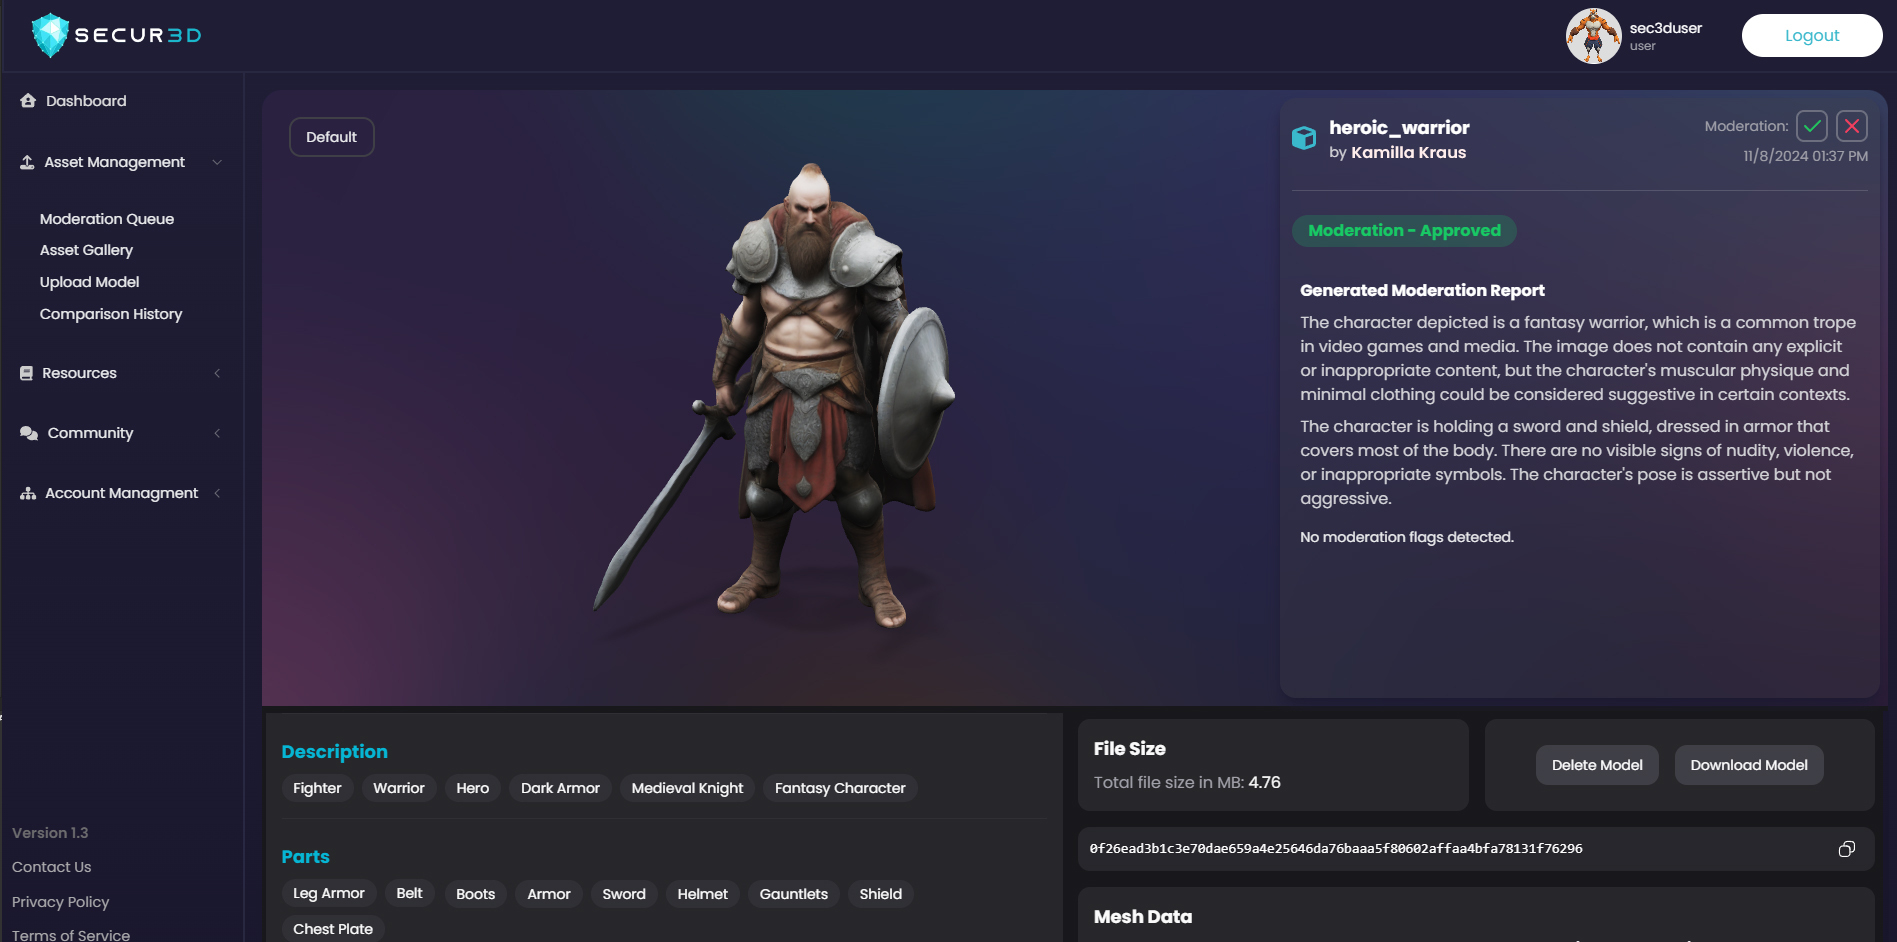The image size is (1897, 942).
Task: Open the Moderation Queue
Action: pyautogui.click(x=107, y=219)
